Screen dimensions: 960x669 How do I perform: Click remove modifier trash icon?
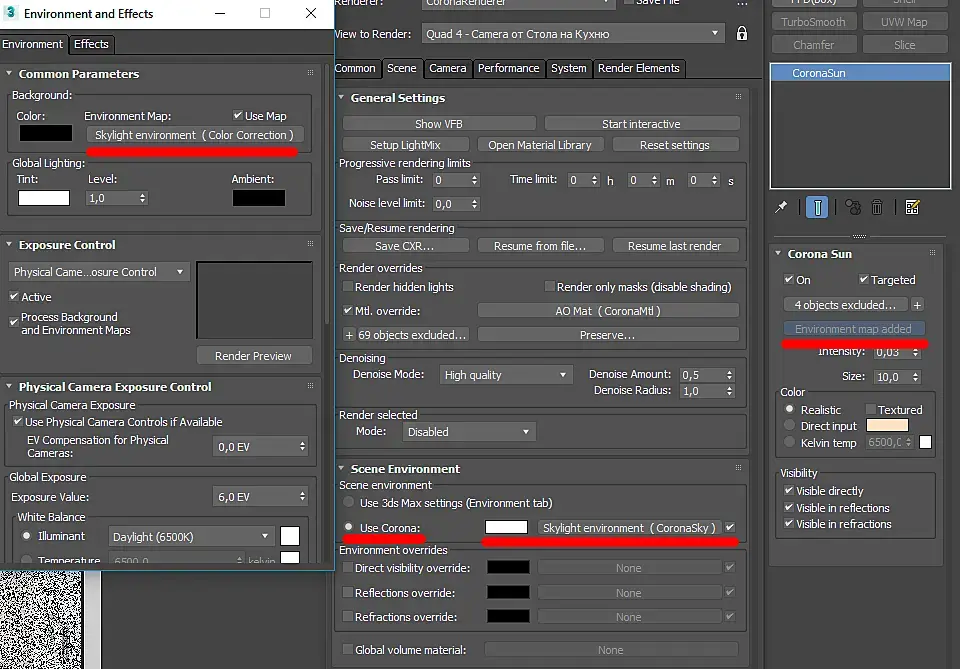pos(877,207)
